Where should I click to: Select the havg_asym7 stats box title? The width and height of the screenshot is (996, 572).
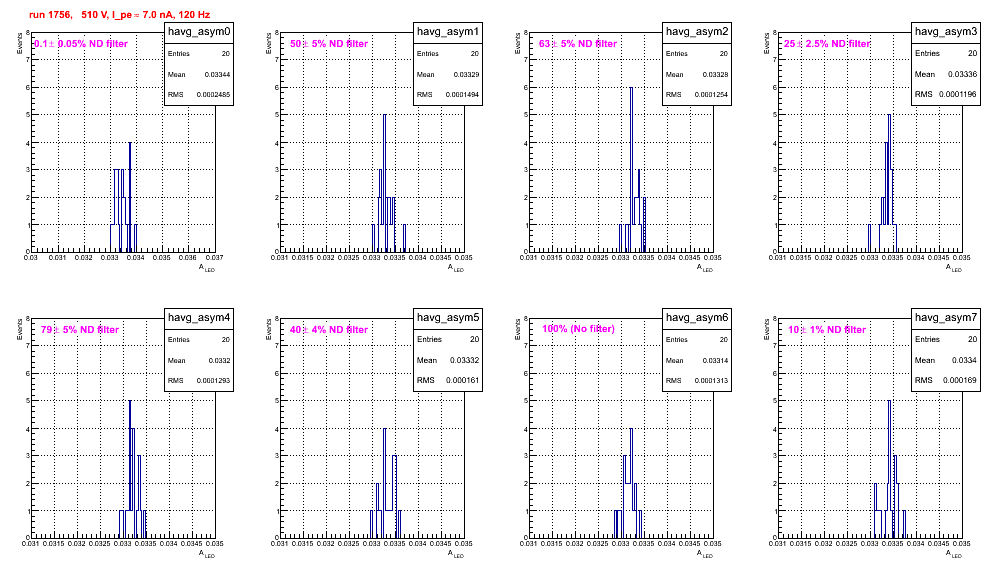[x=946, y=317]
